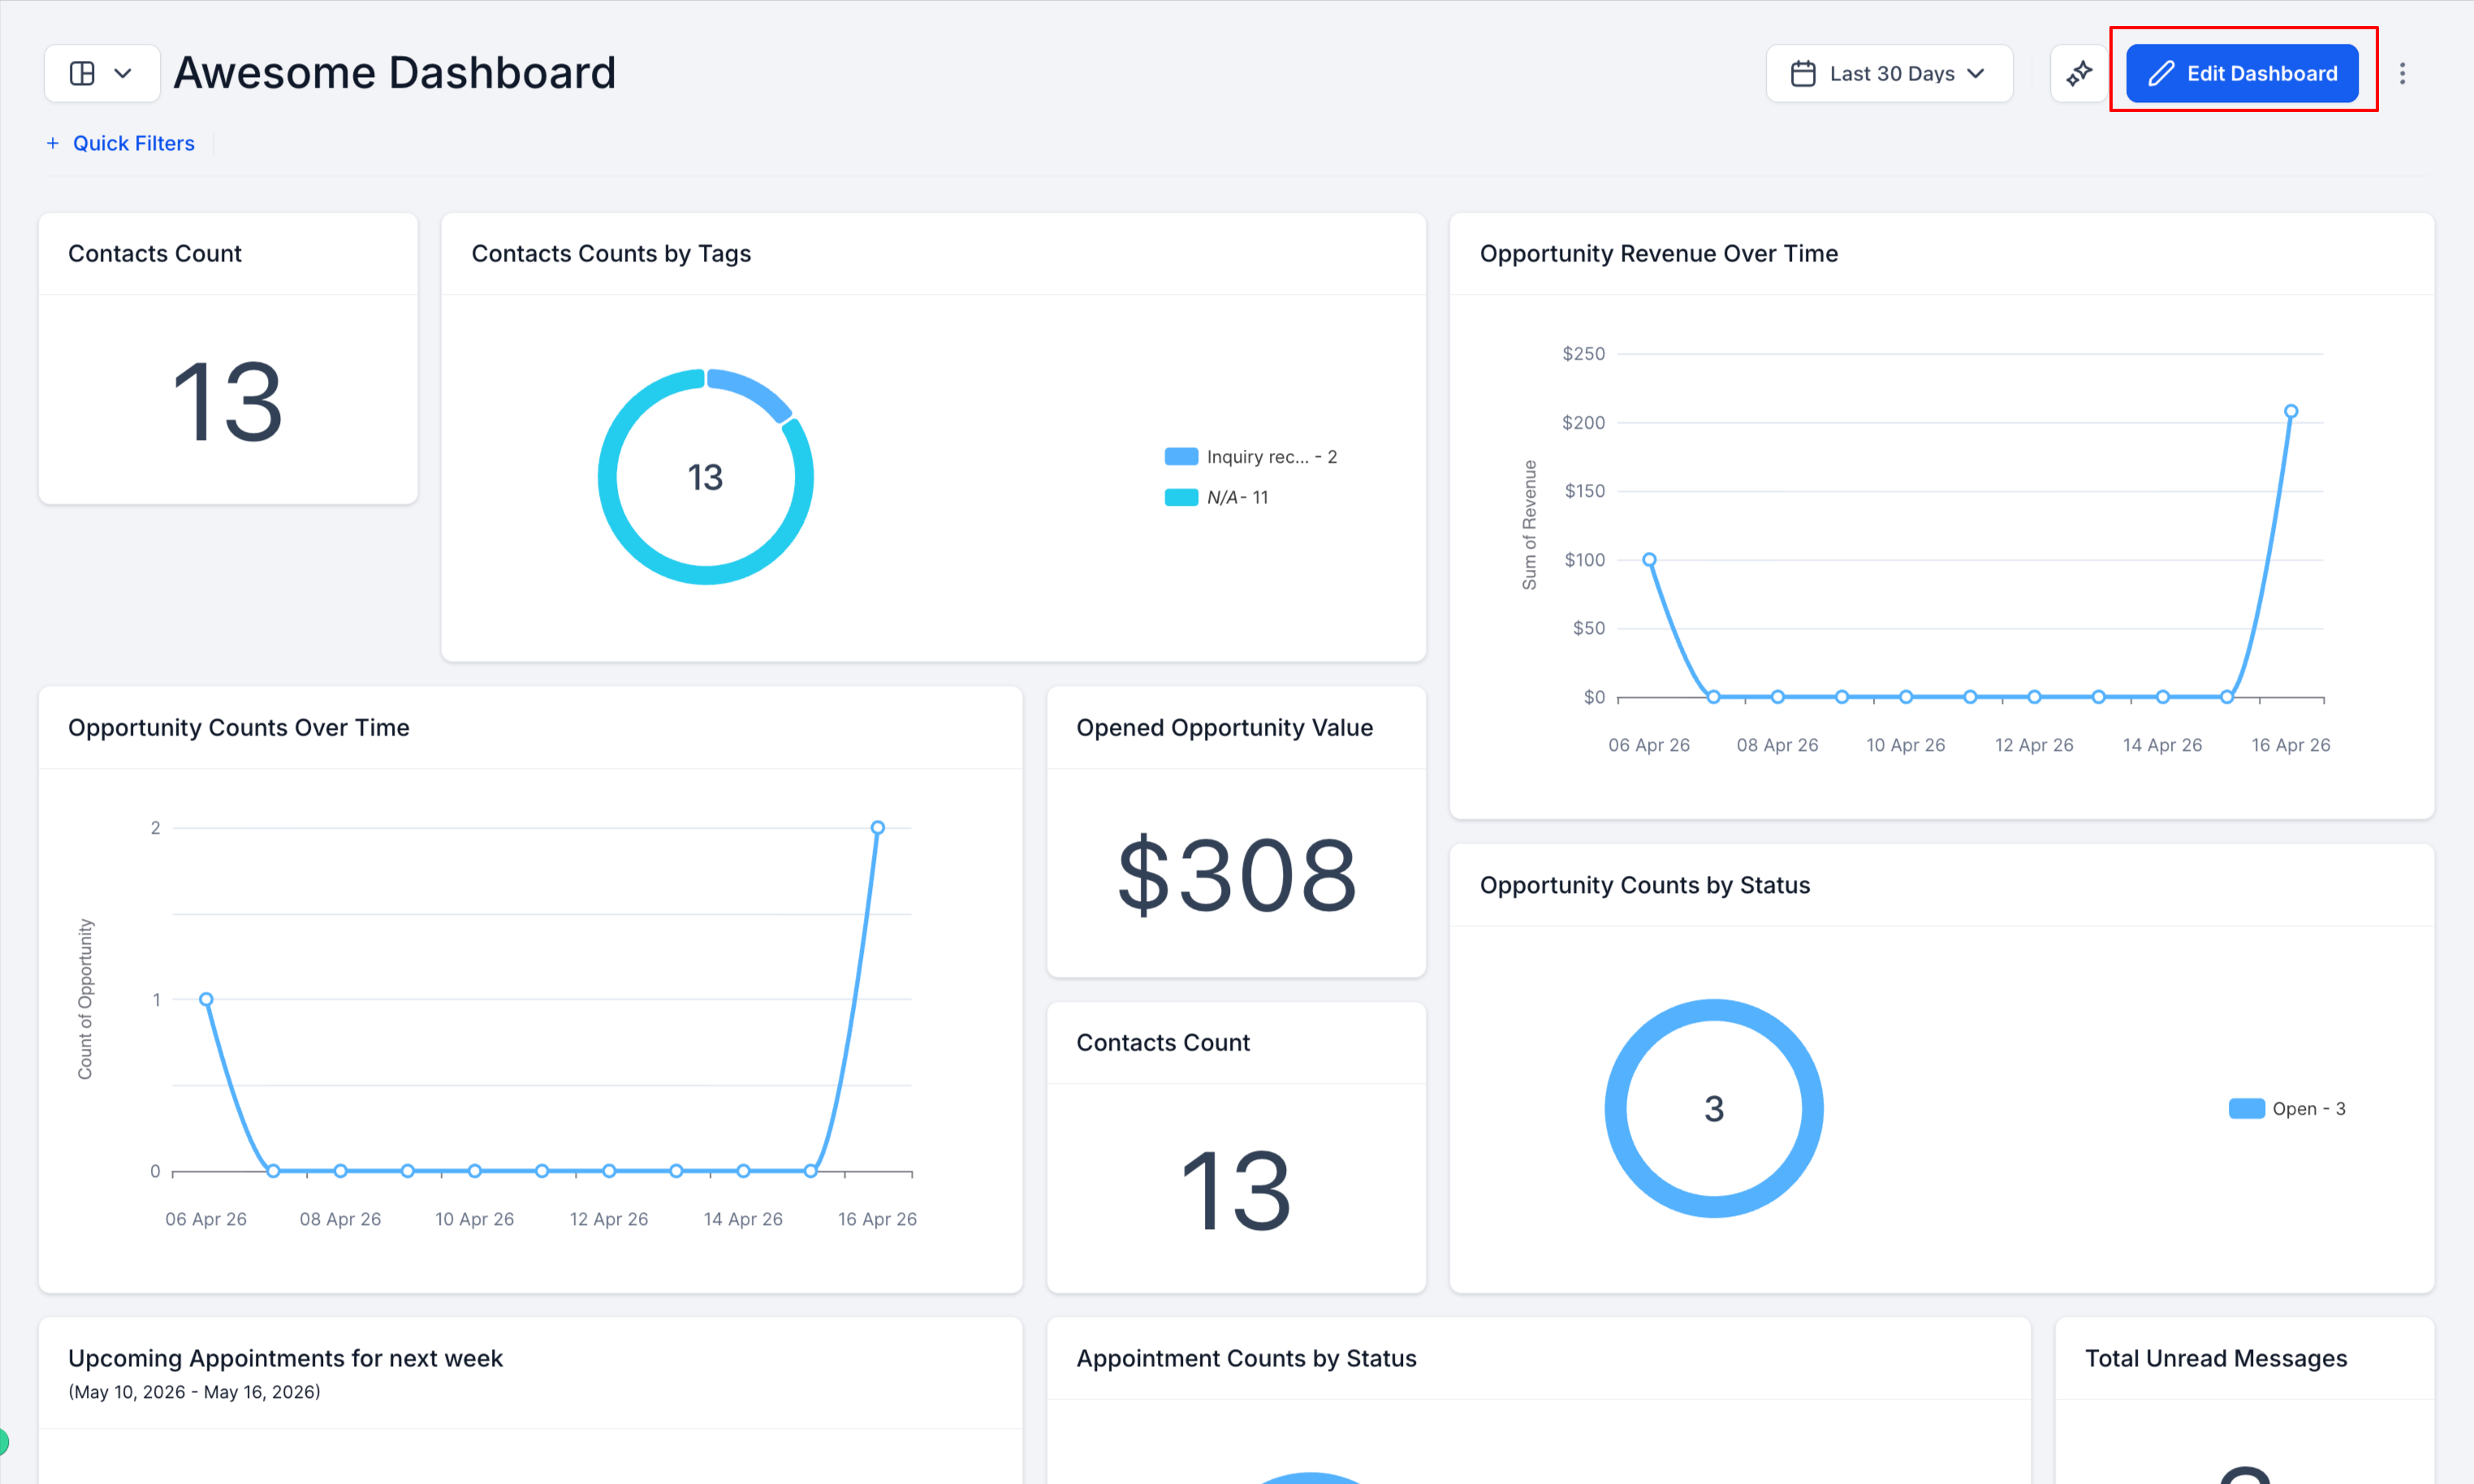2474x1484 pixels.
Task: Click the May 10, 2026 - May 16, 2026 date range
Action: point(194,1392)
